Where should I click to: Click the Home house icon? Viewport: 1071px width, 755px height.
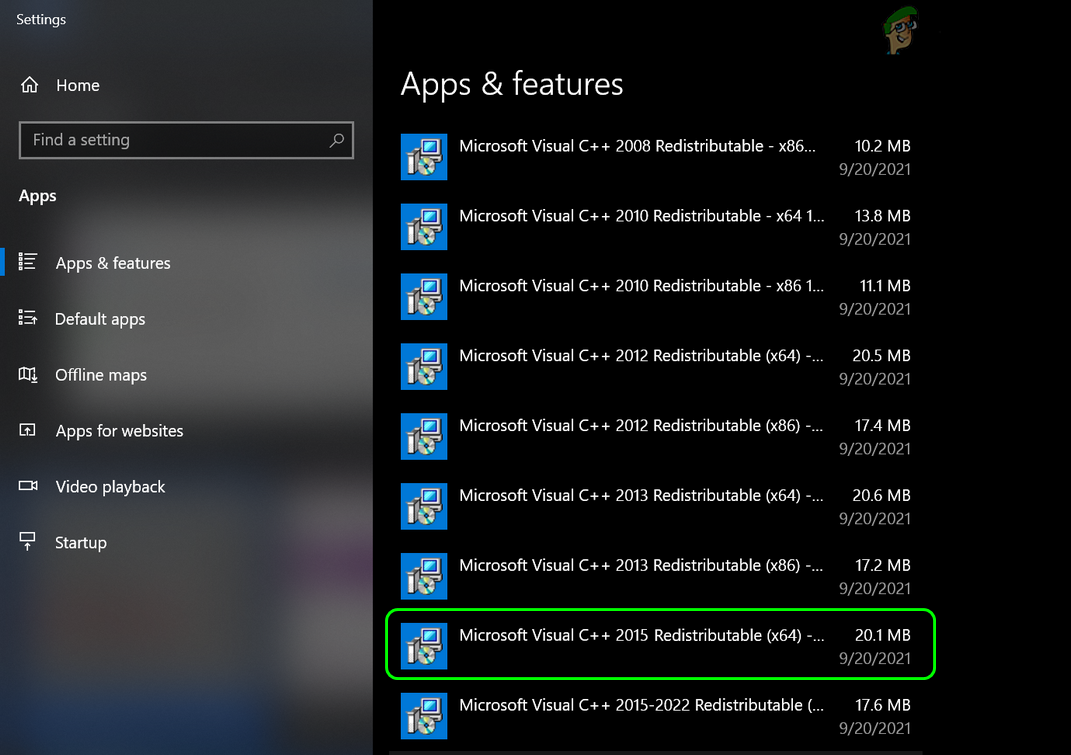coord(29,85)
